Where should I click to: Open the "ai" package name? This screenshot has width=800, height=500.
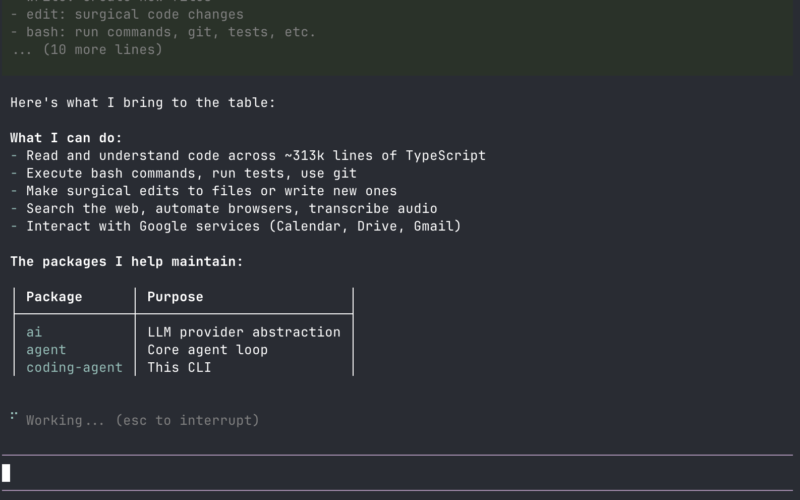(x=34, y=332)
